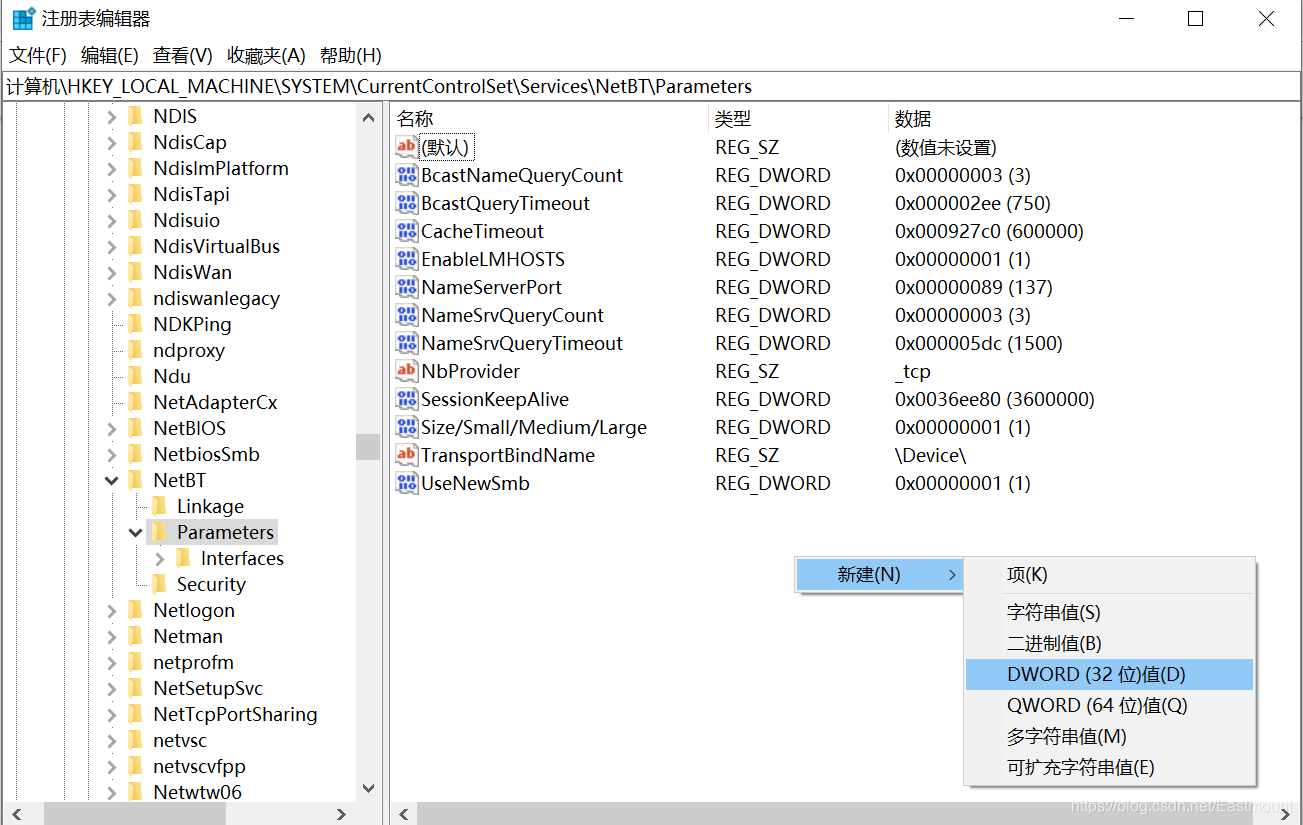Expand the Netman key
Screen dimensions: 1303x825
click(x=112, y=637)
